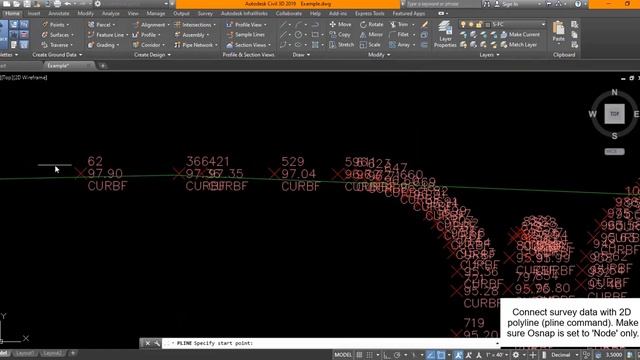
Task: Toggle object snap in status bar
Action: point(441,355)
